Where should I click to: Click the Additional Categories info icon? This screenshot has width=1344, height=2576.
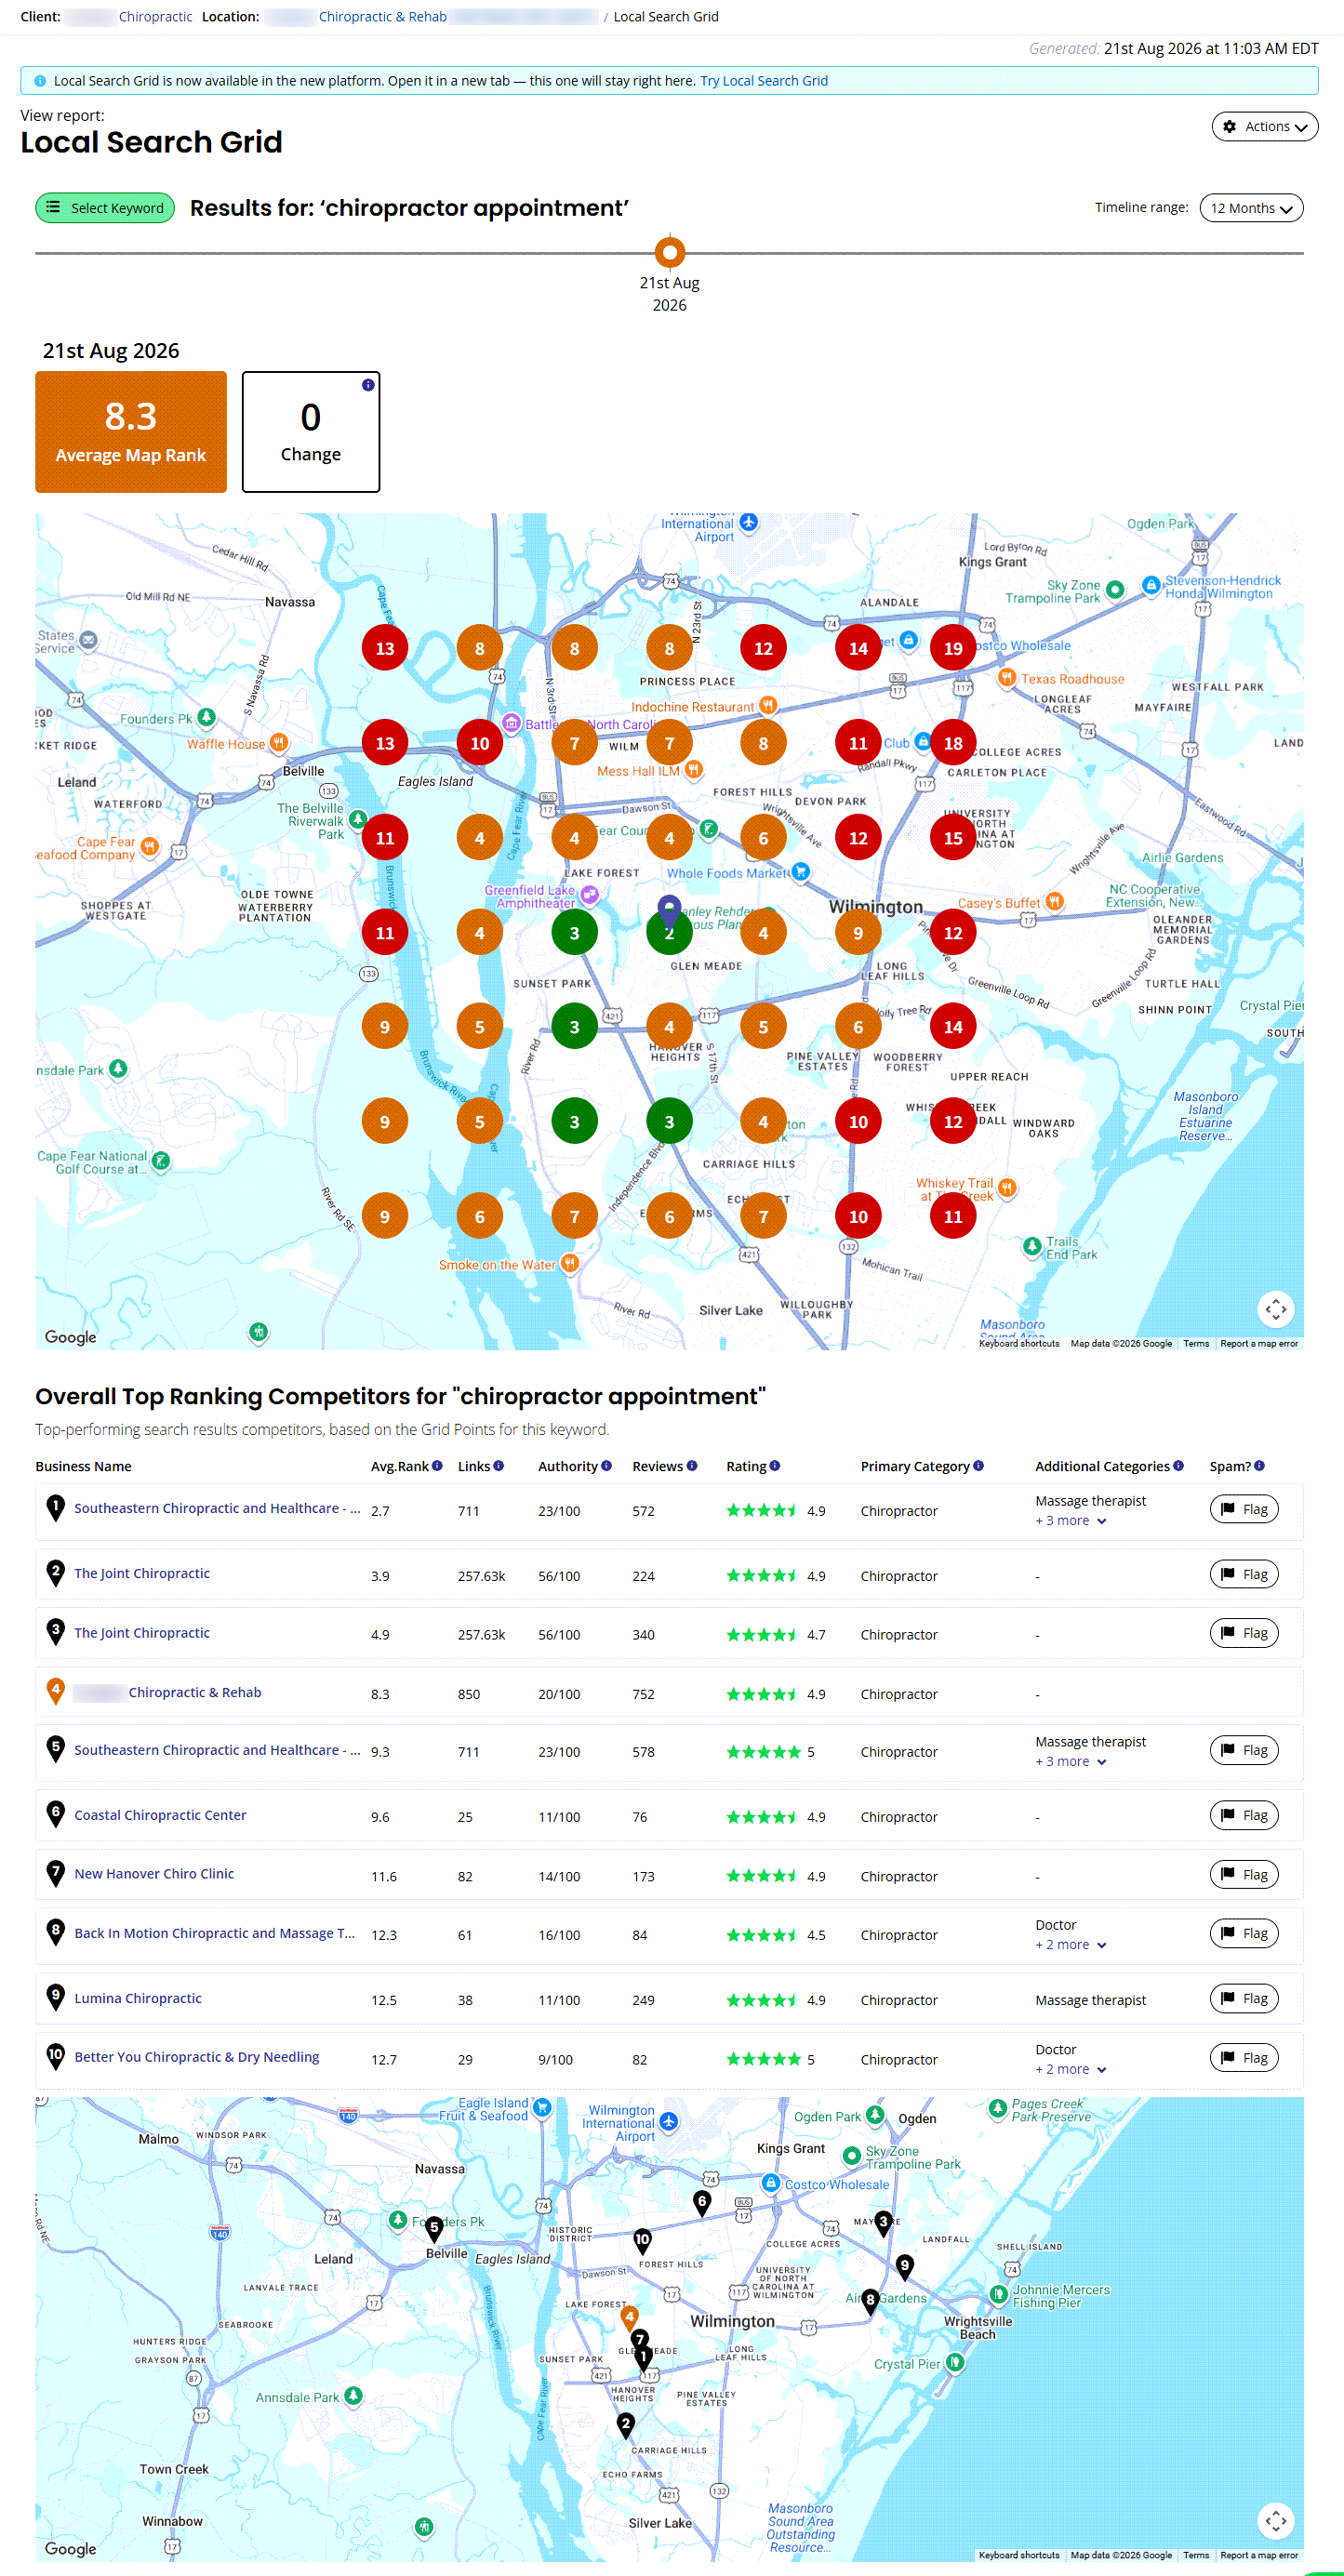[x=1178, y=1466]
